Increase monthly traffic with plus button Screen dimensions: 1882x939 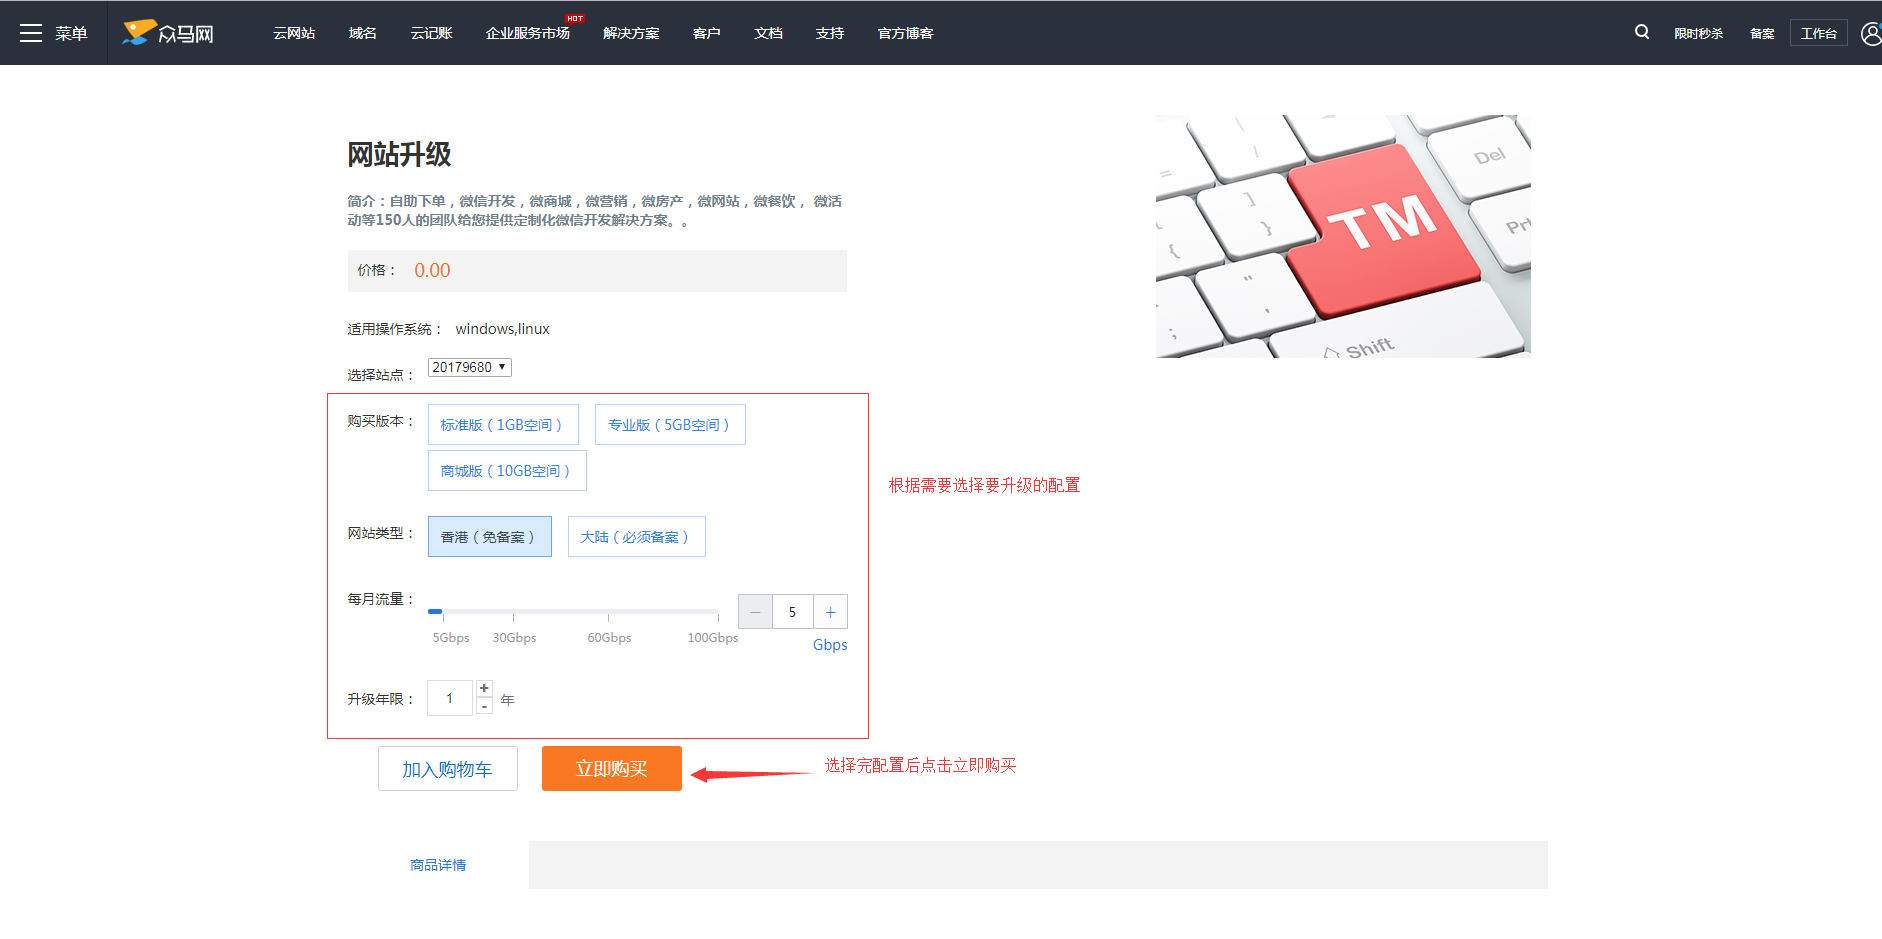tap(830, 612)
